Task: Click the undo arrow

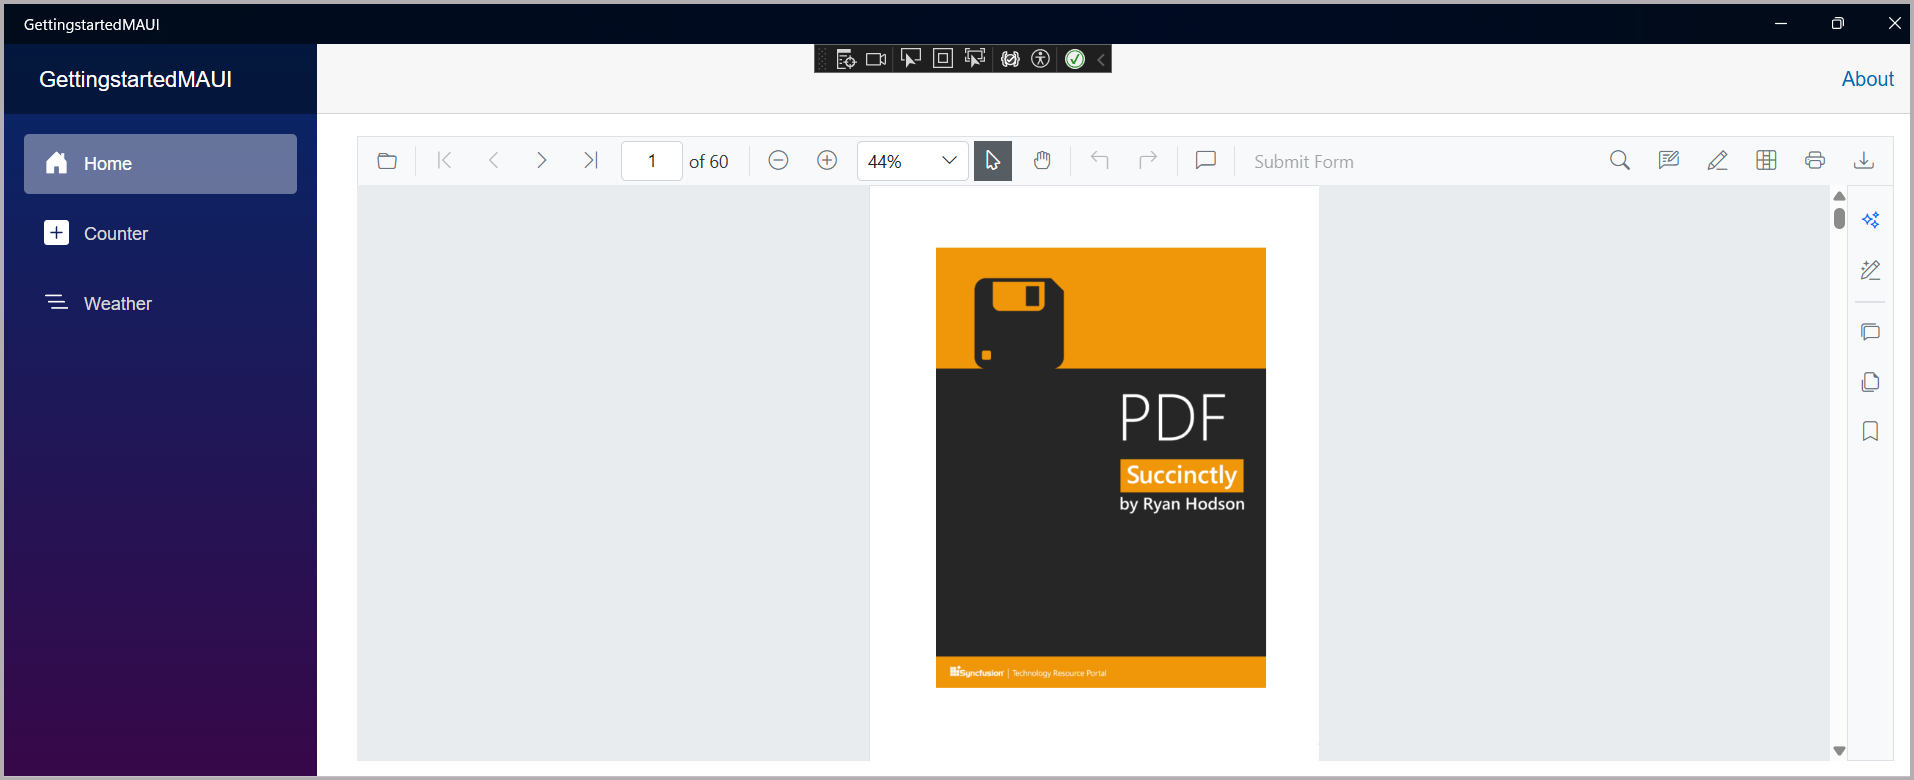Action: (1100, 161)
